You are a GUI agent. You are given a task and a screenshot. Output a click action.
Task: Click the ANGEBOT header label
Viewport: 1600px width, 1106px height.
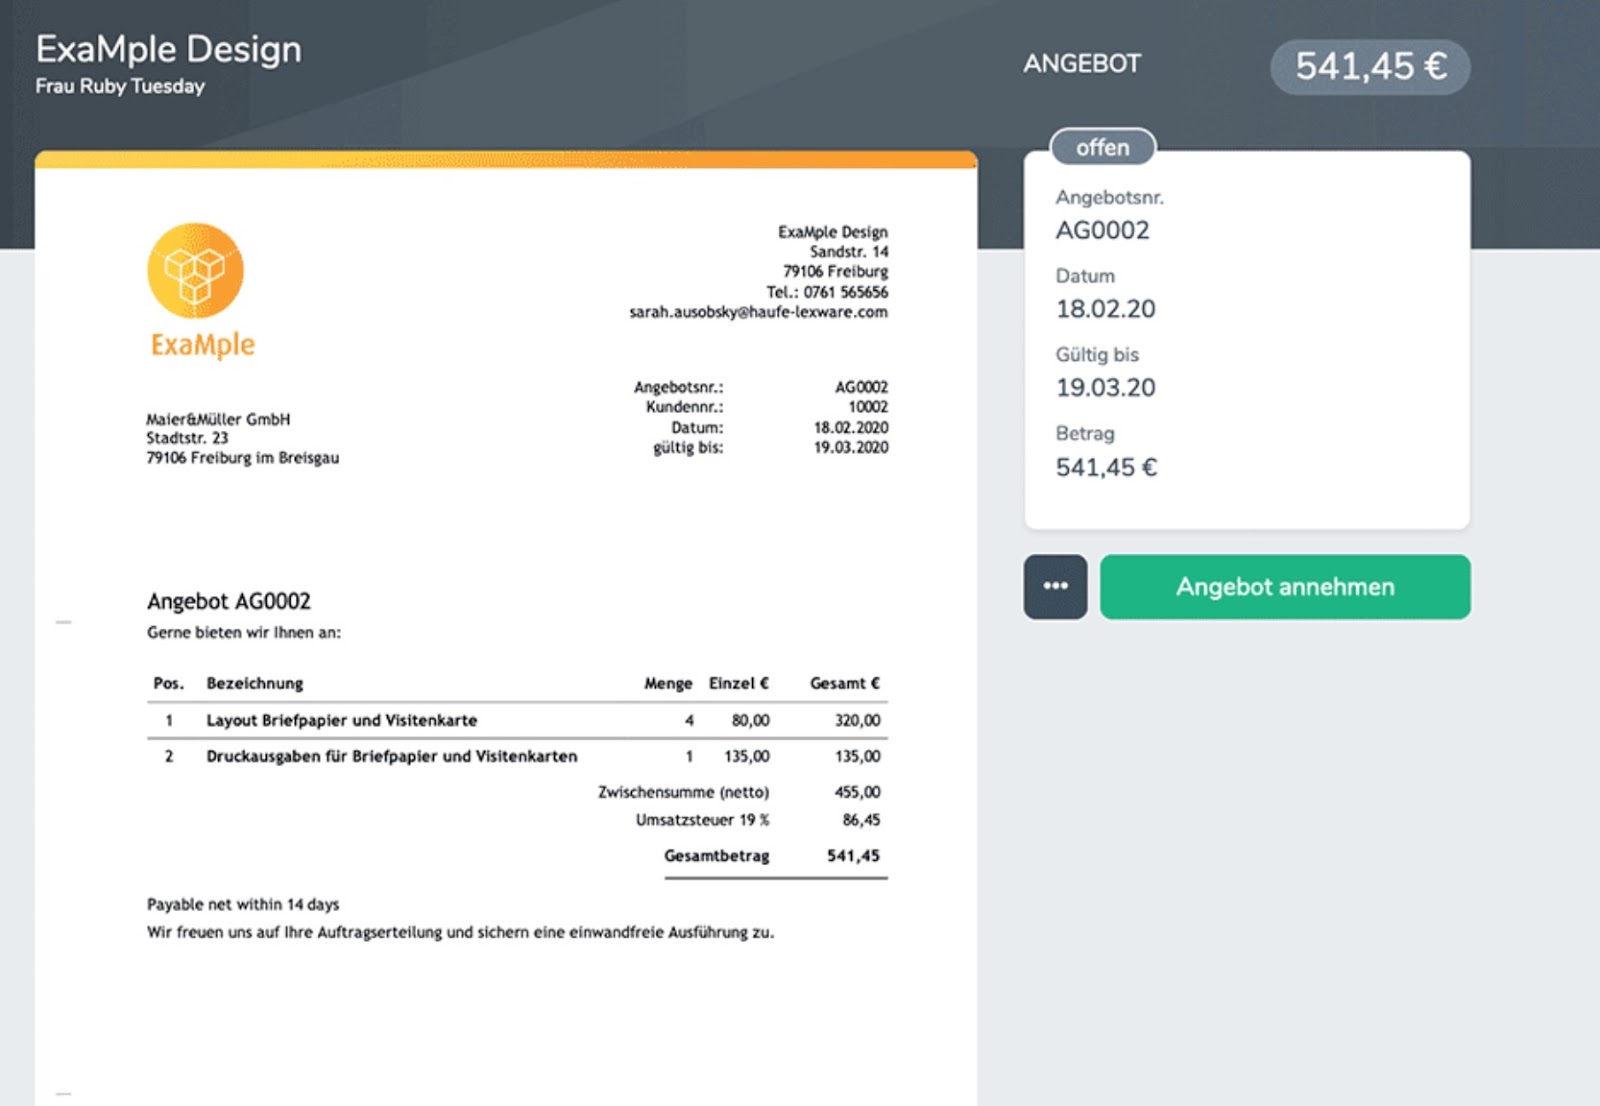click(1081, 64)
